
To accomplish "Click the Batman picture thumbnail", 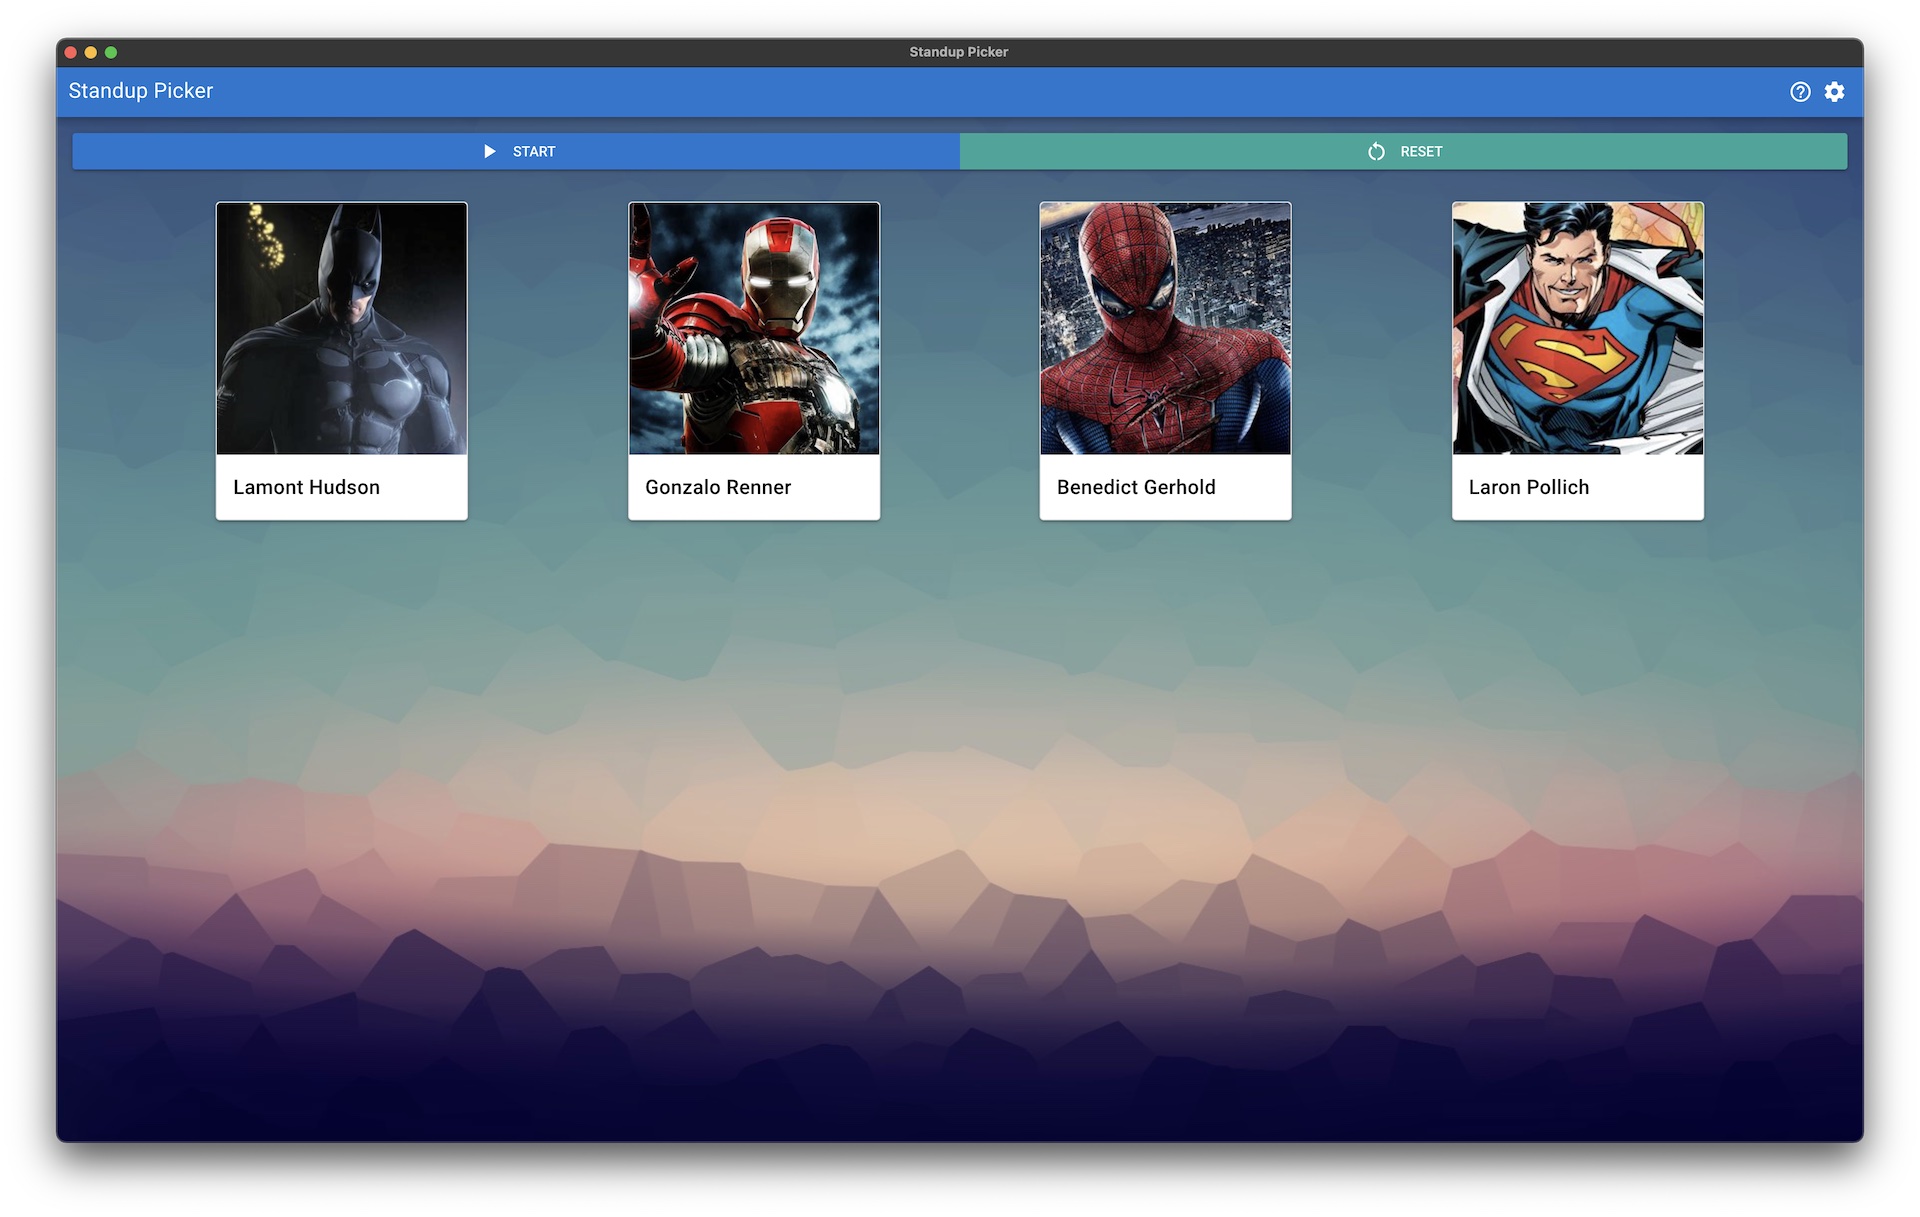I will pyautogui.click(x=342, y=329).
